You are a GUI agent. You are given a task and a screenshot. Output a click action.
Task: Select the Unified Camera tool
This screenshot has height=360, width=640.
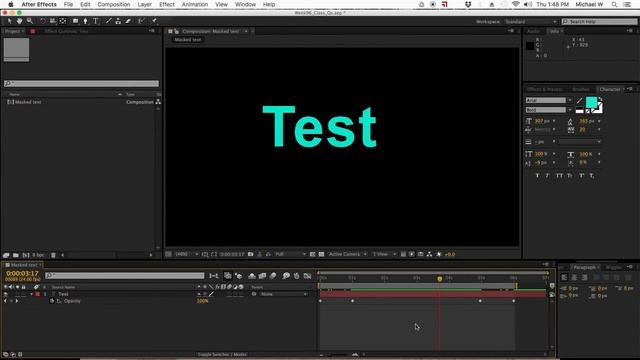53,21
